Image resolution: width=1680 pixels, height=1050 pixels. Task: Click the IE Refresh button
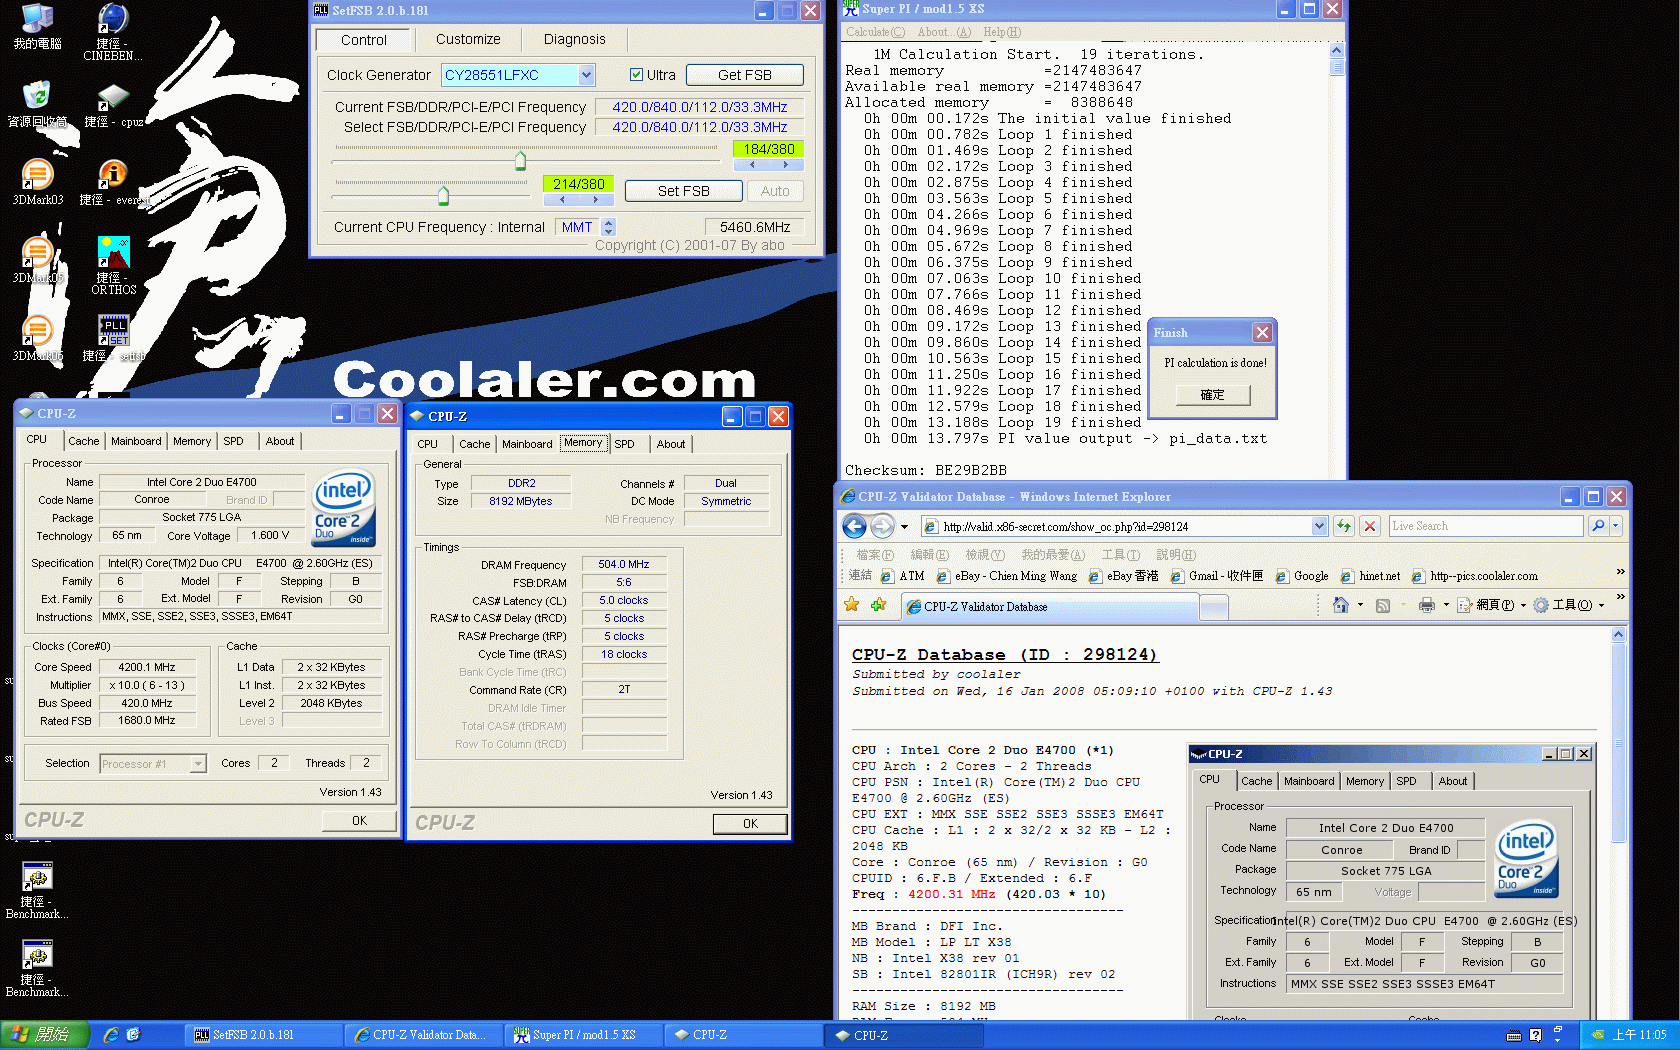tap(1344, 526)
